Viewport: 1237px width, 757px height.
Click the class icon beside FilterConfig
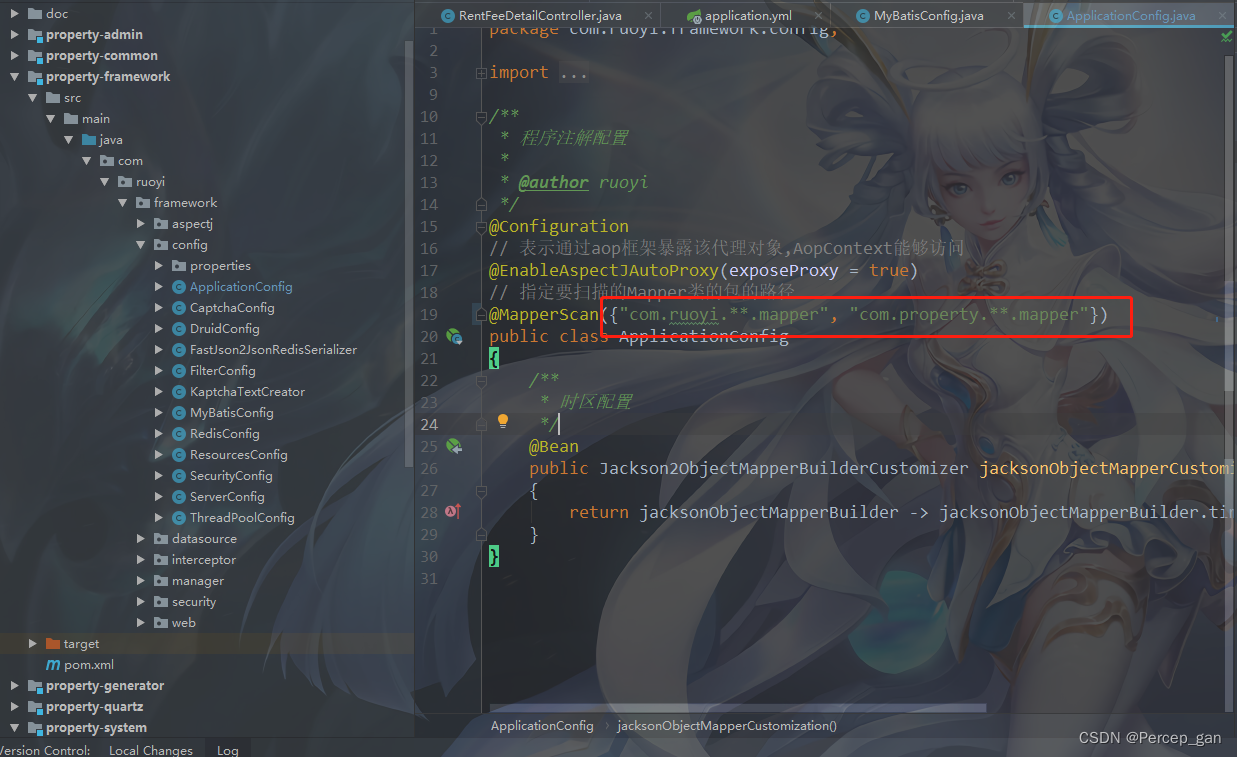179,371
